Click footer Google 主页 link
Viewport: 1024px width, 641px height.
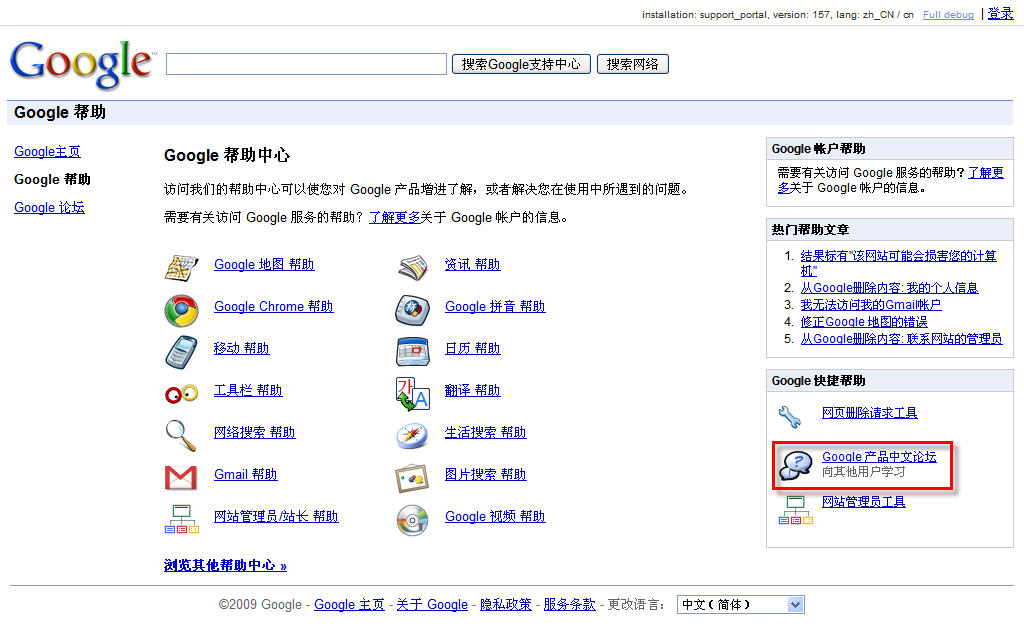pyautogui.click(x=349, y=604)
